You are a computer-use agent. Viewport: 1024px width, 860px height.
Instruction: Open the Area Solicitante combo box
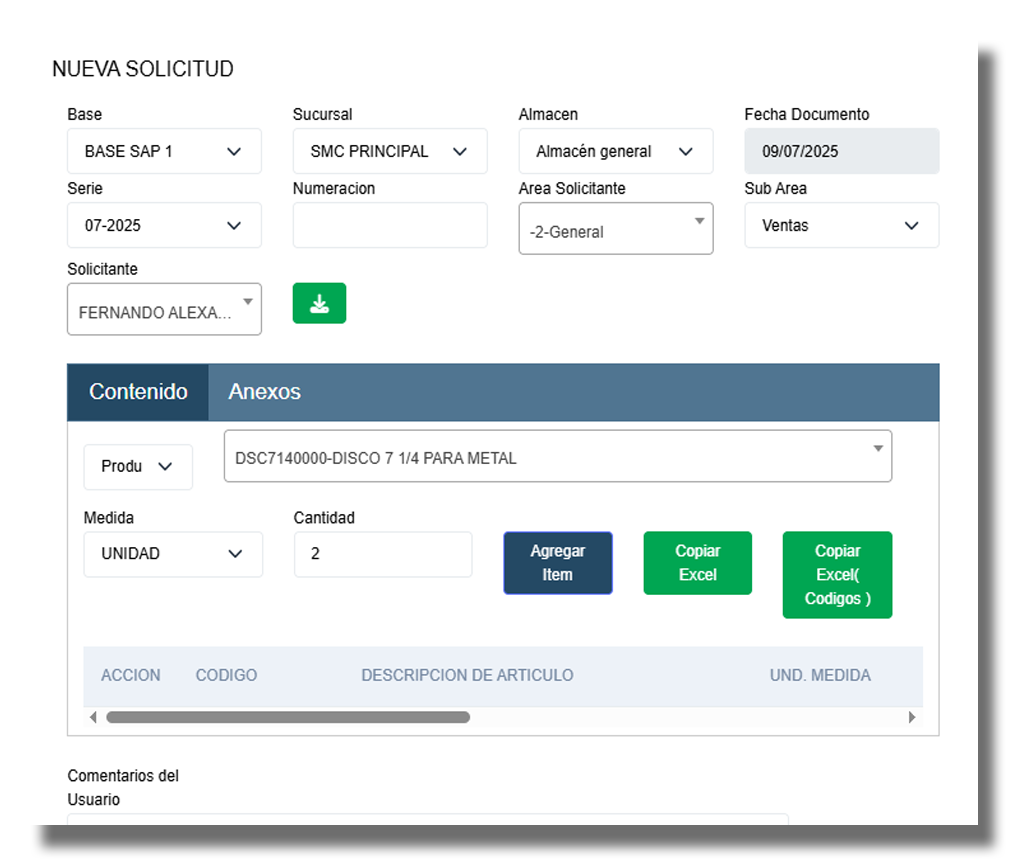pyautogui.click(x=615, y=229)
